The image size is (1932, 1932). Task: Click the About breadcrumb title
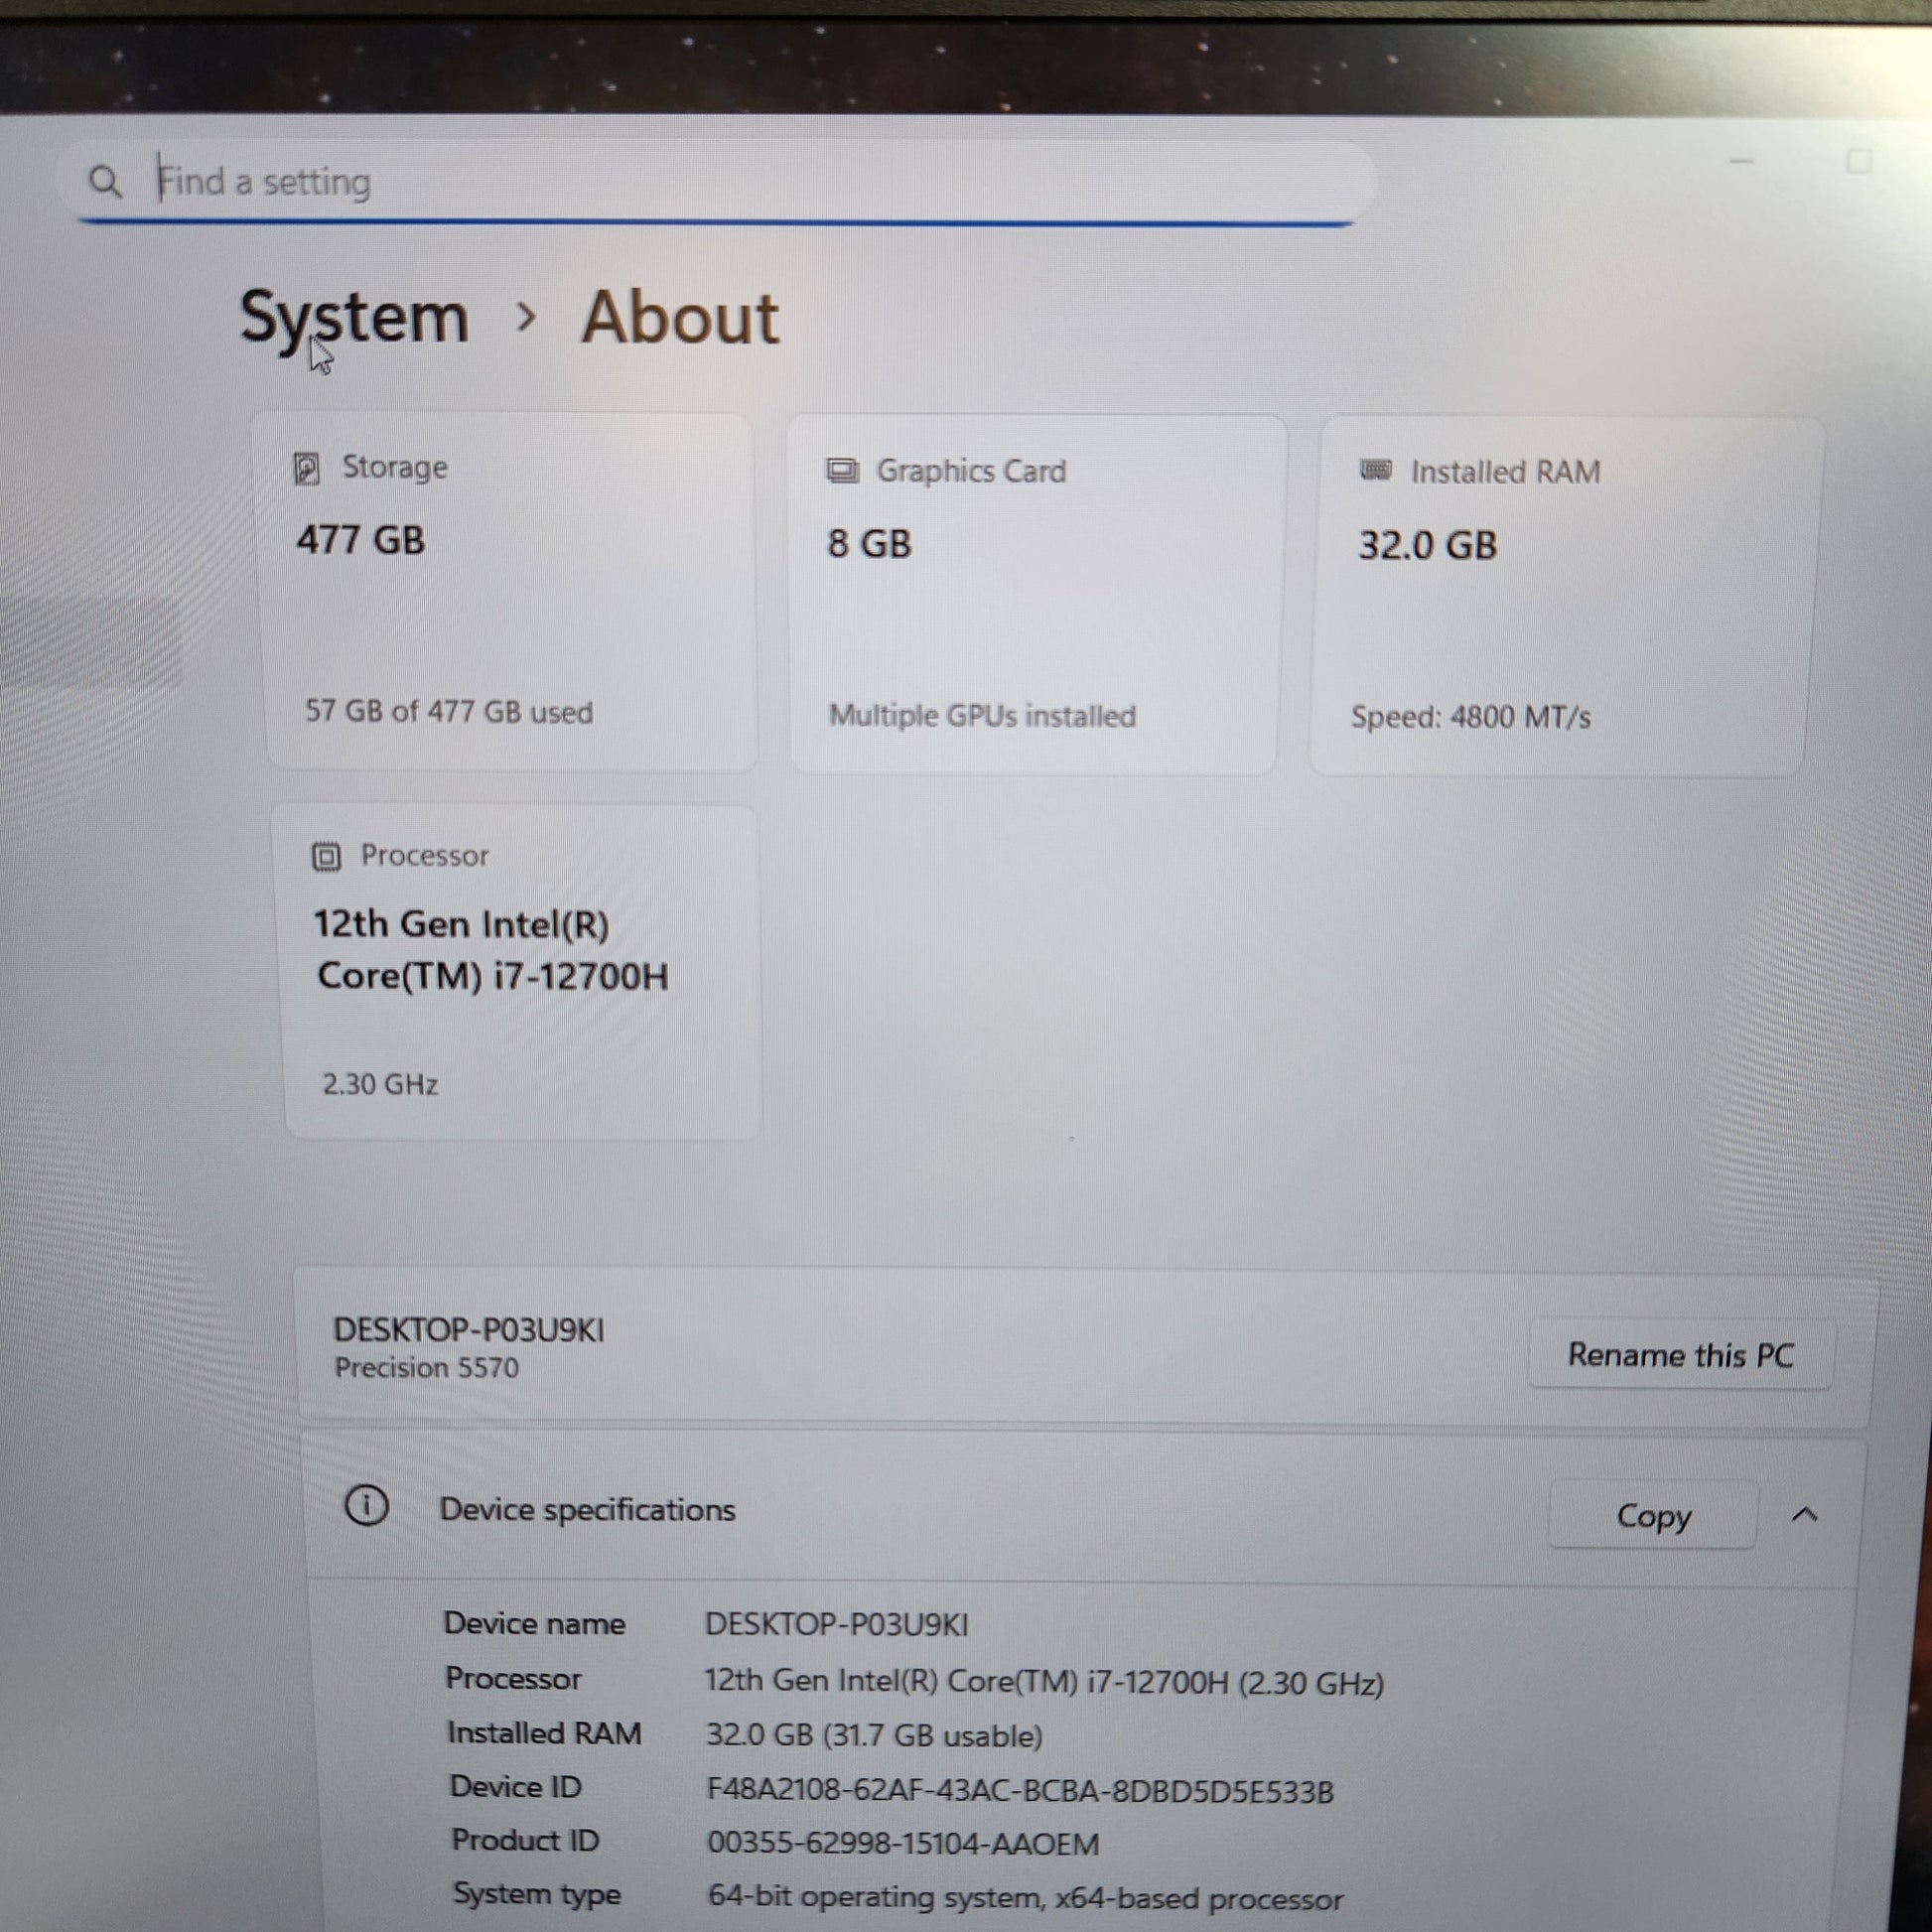tap(680, 318)
